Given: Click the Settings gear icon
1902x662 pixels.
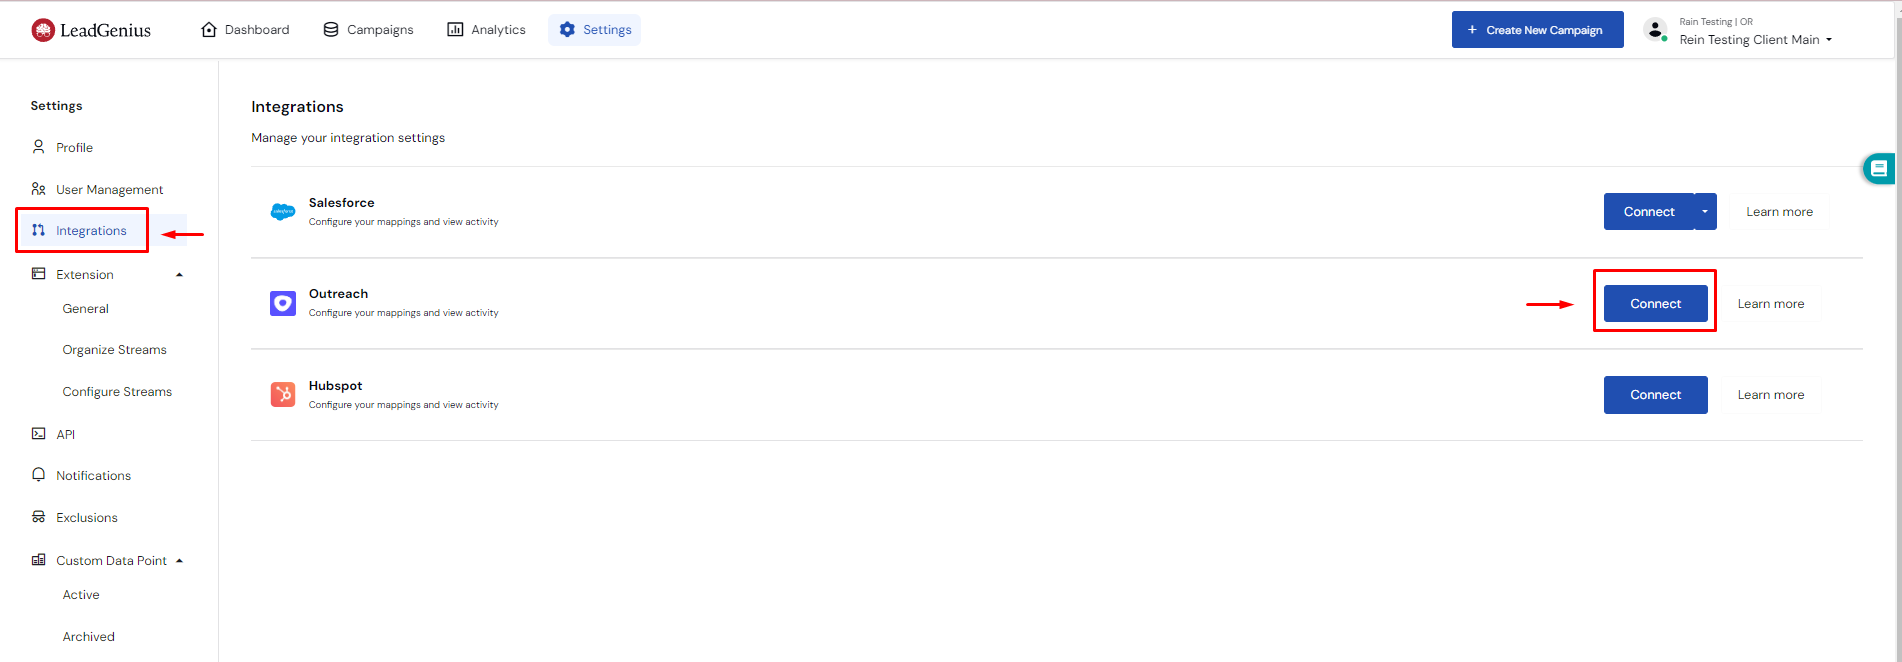Looking at the screenshot, I should pos(567,30).
